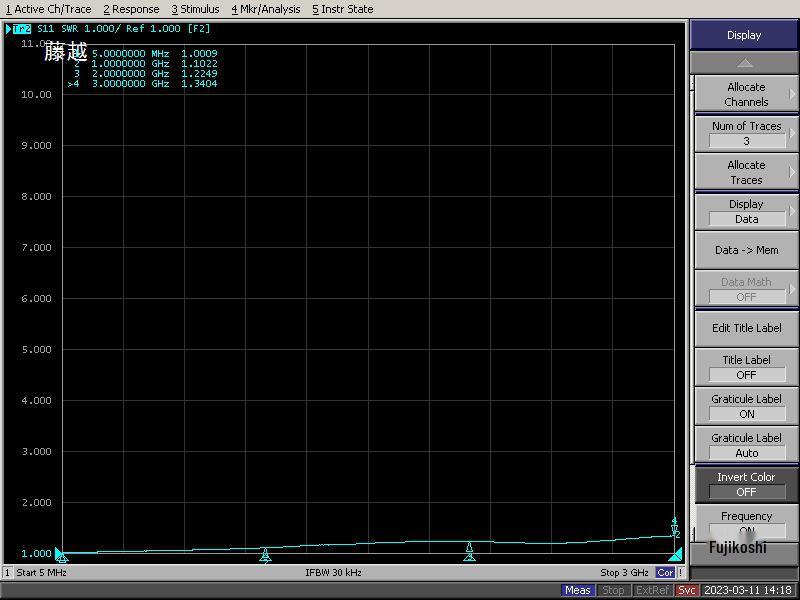Click the IFBW 30 kHz readout
This screenshot has width=800, height=600.
(x=333, y=572)
